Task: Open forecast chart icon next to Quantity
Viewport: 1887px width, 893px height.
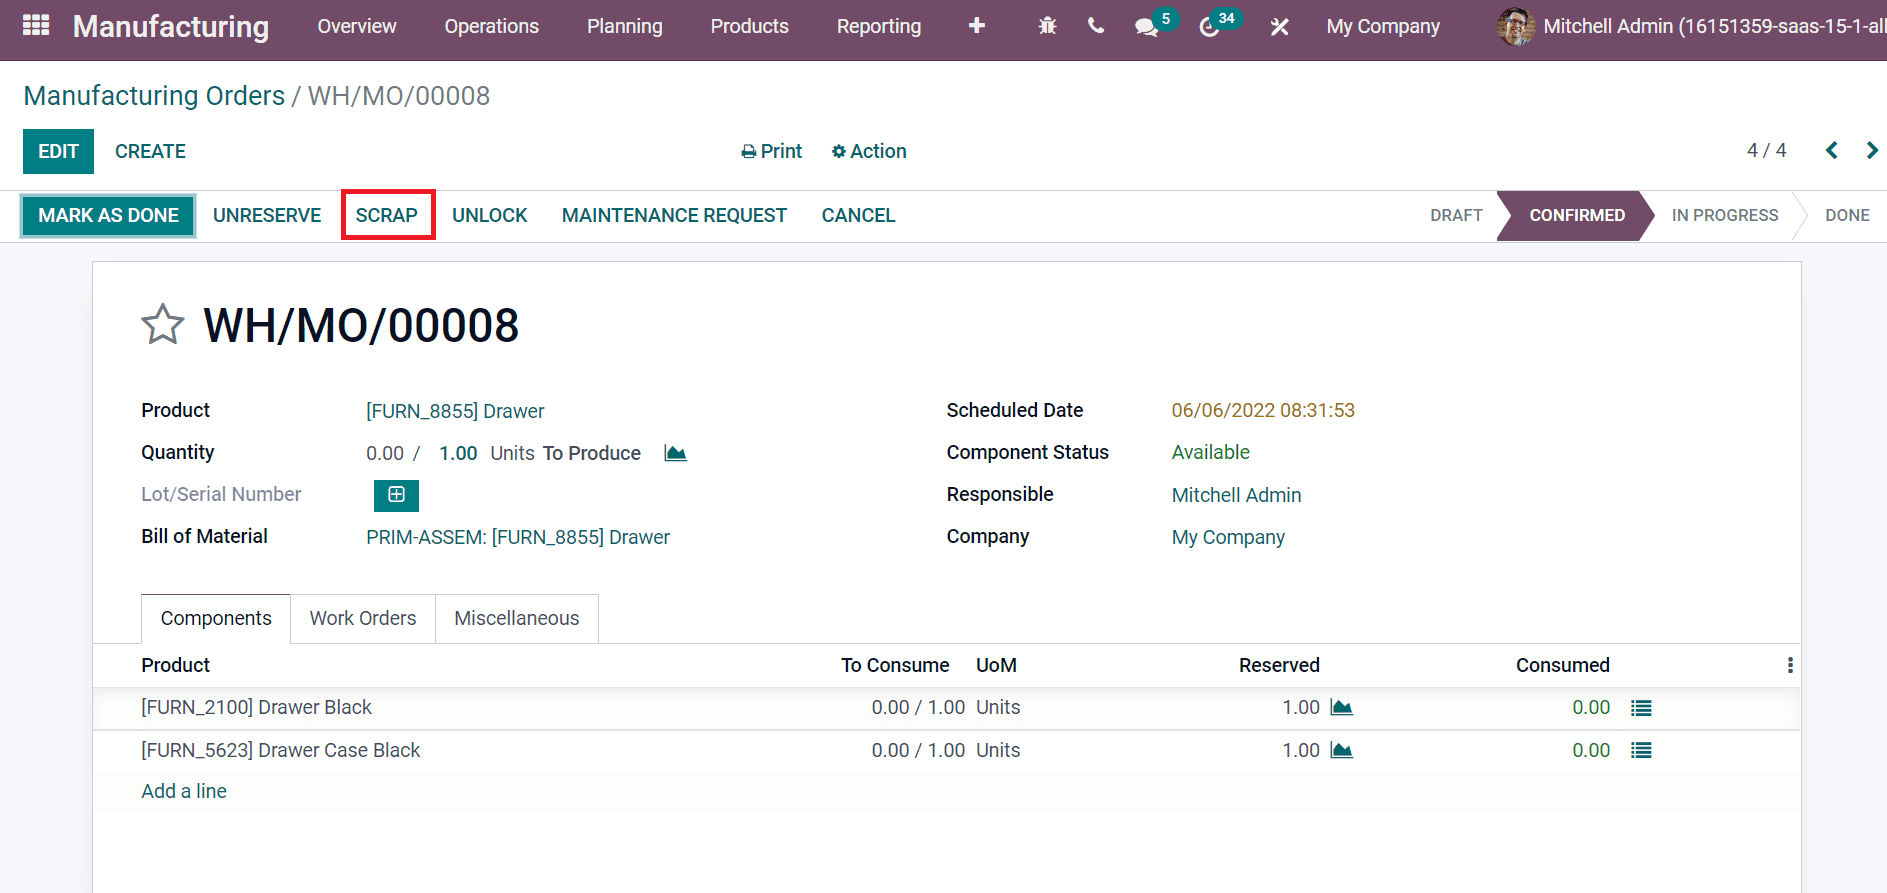Action: pyautogui.click(x=676, y=453)
